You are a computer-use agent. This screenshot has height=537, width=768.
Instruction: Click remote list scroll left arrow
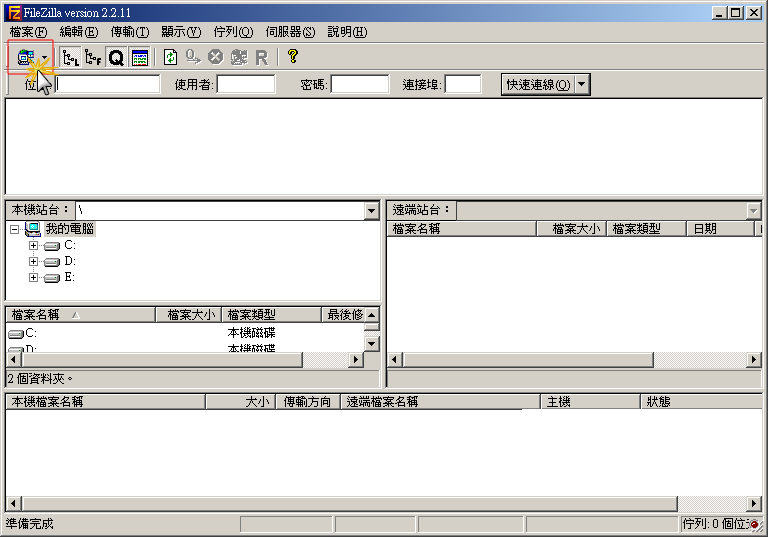[395, 360]
